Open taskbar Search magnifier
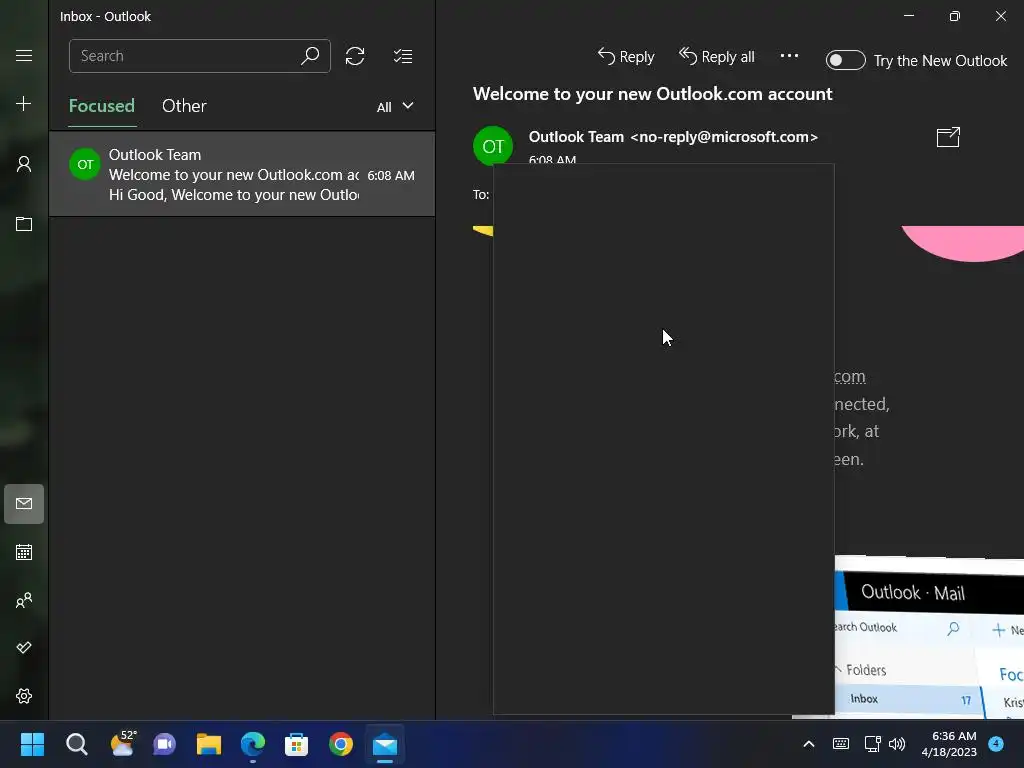The height and width of the screenshot is (768, 1024). click(x=76, y=744)
